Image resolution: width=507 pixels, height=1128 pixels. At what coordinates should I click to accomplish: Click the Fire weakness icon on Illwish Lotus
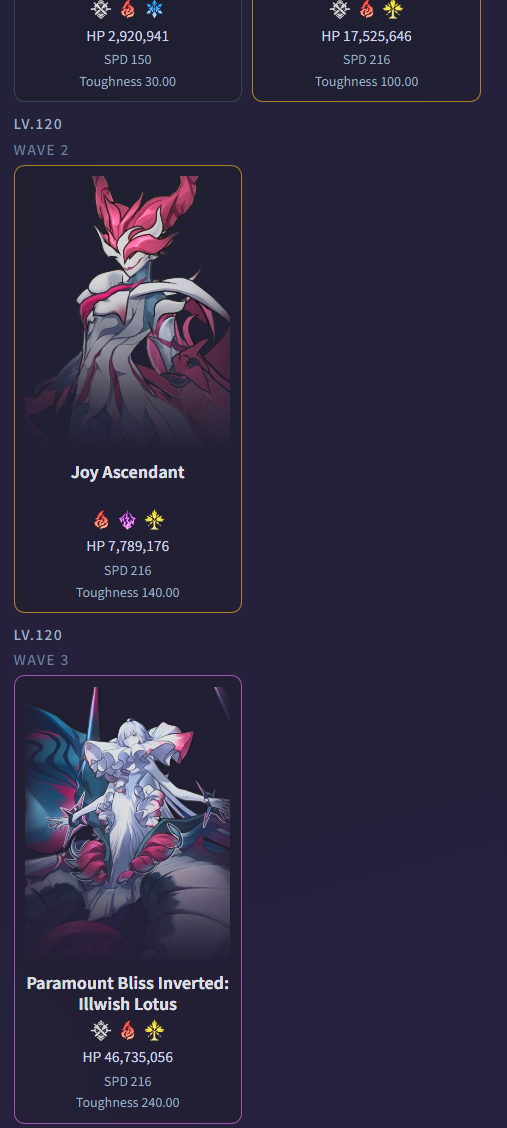(x=127, y=1031)
